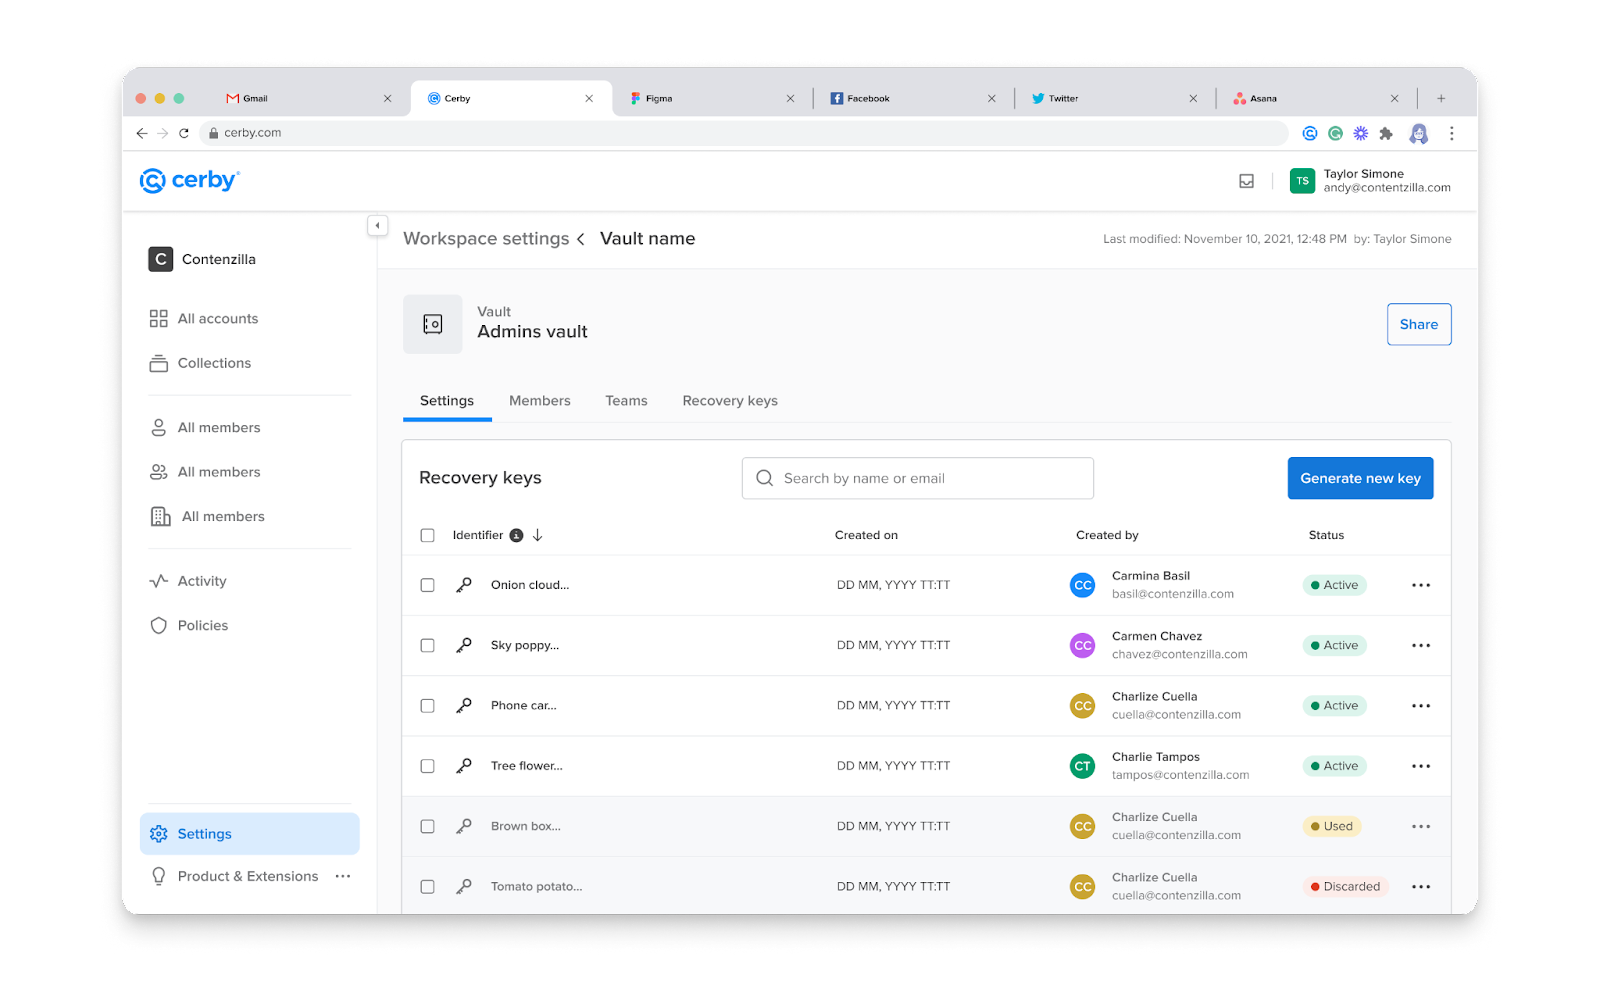Screen dimensions: 1600x982
Task: Check the Onion cloud recovery key checkbox
Action: (427, 585)
